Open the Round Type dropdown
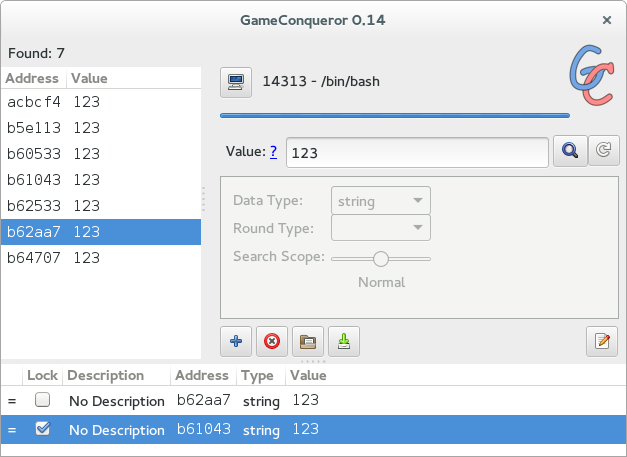The height and width of the screenshot is (457, 627). (381, 228)
